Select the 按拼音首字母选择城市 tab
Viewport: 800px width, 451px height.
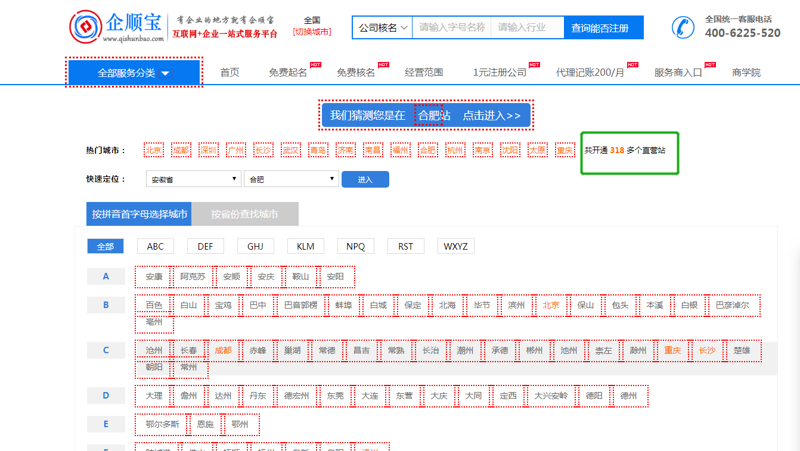tap(139, 214)
